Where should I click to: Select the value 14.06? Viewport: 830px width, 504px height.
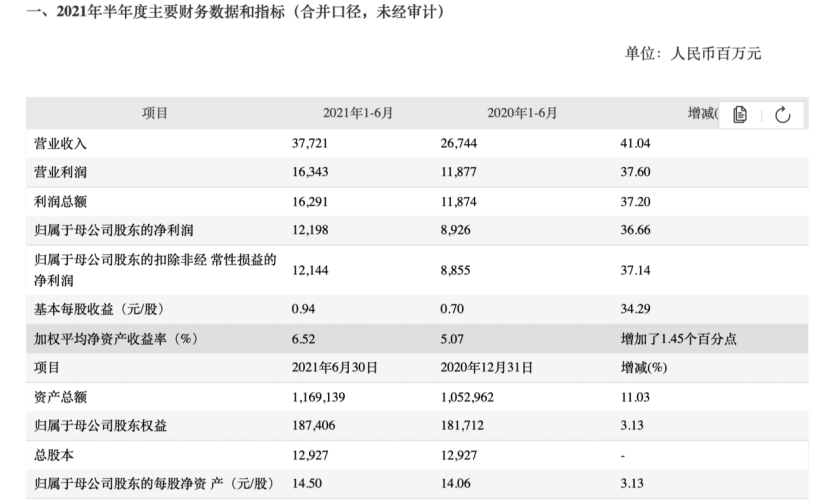pos(456,484)
